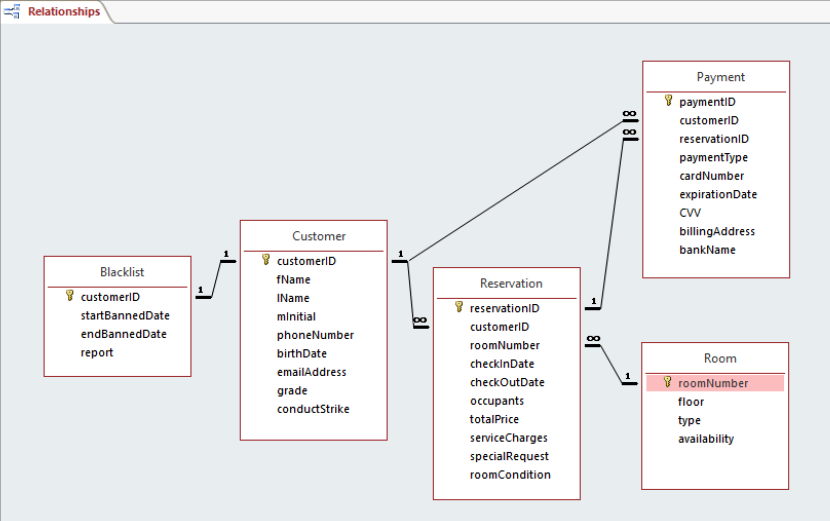830x521 pixels.
Task: Click the key icon beside paymentID
Action: pos(669,101)
